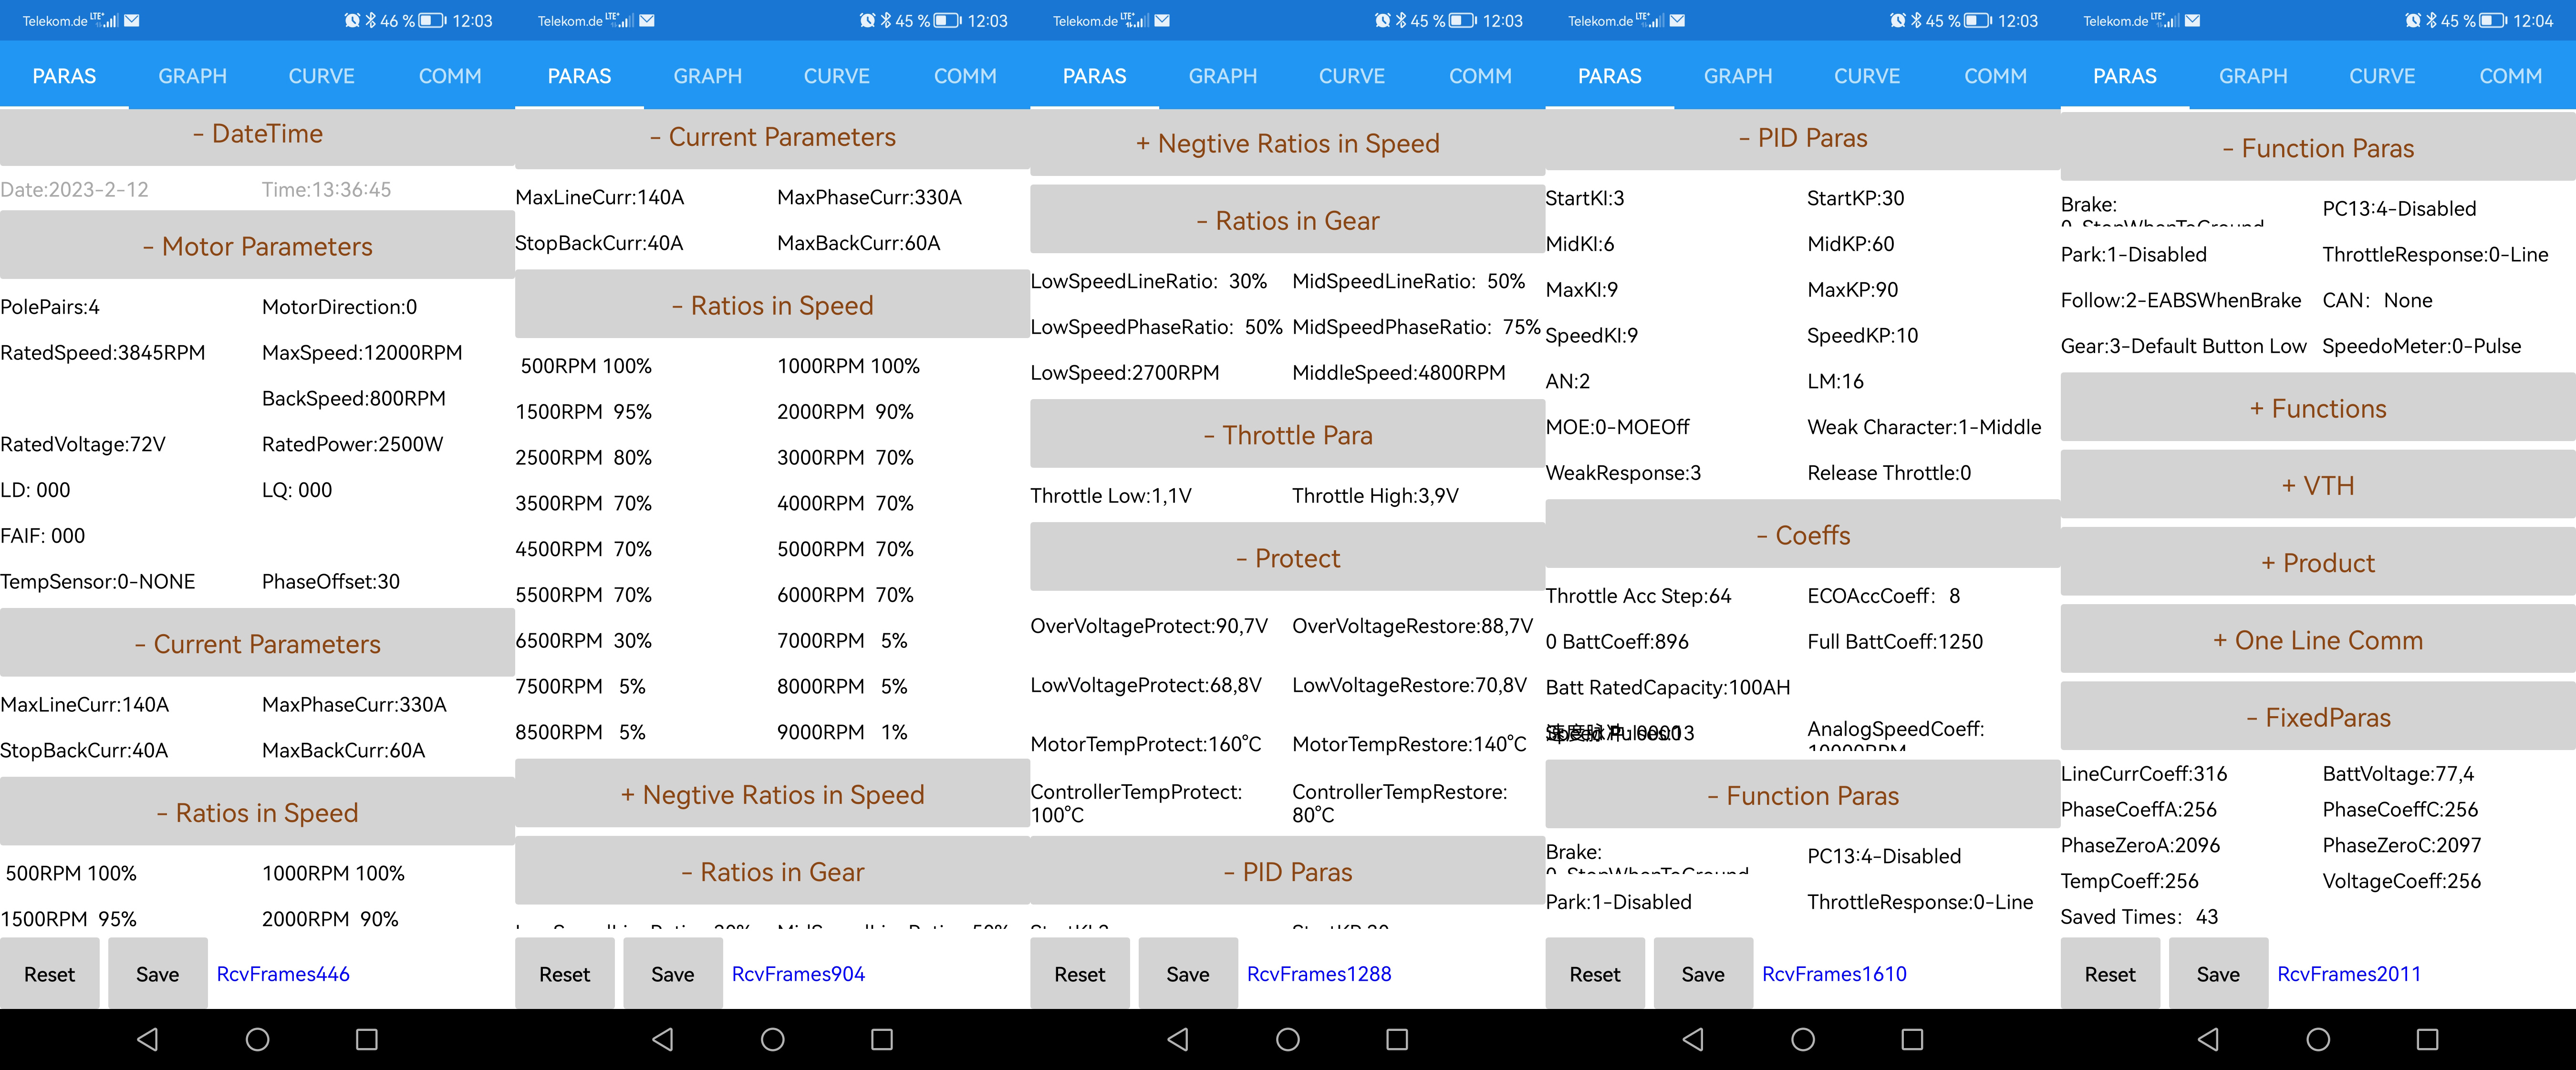Tap the back arrow below RcvFrames2011
The height and width of the screenshot is (1070, 2576).
click(2208, 1040)
